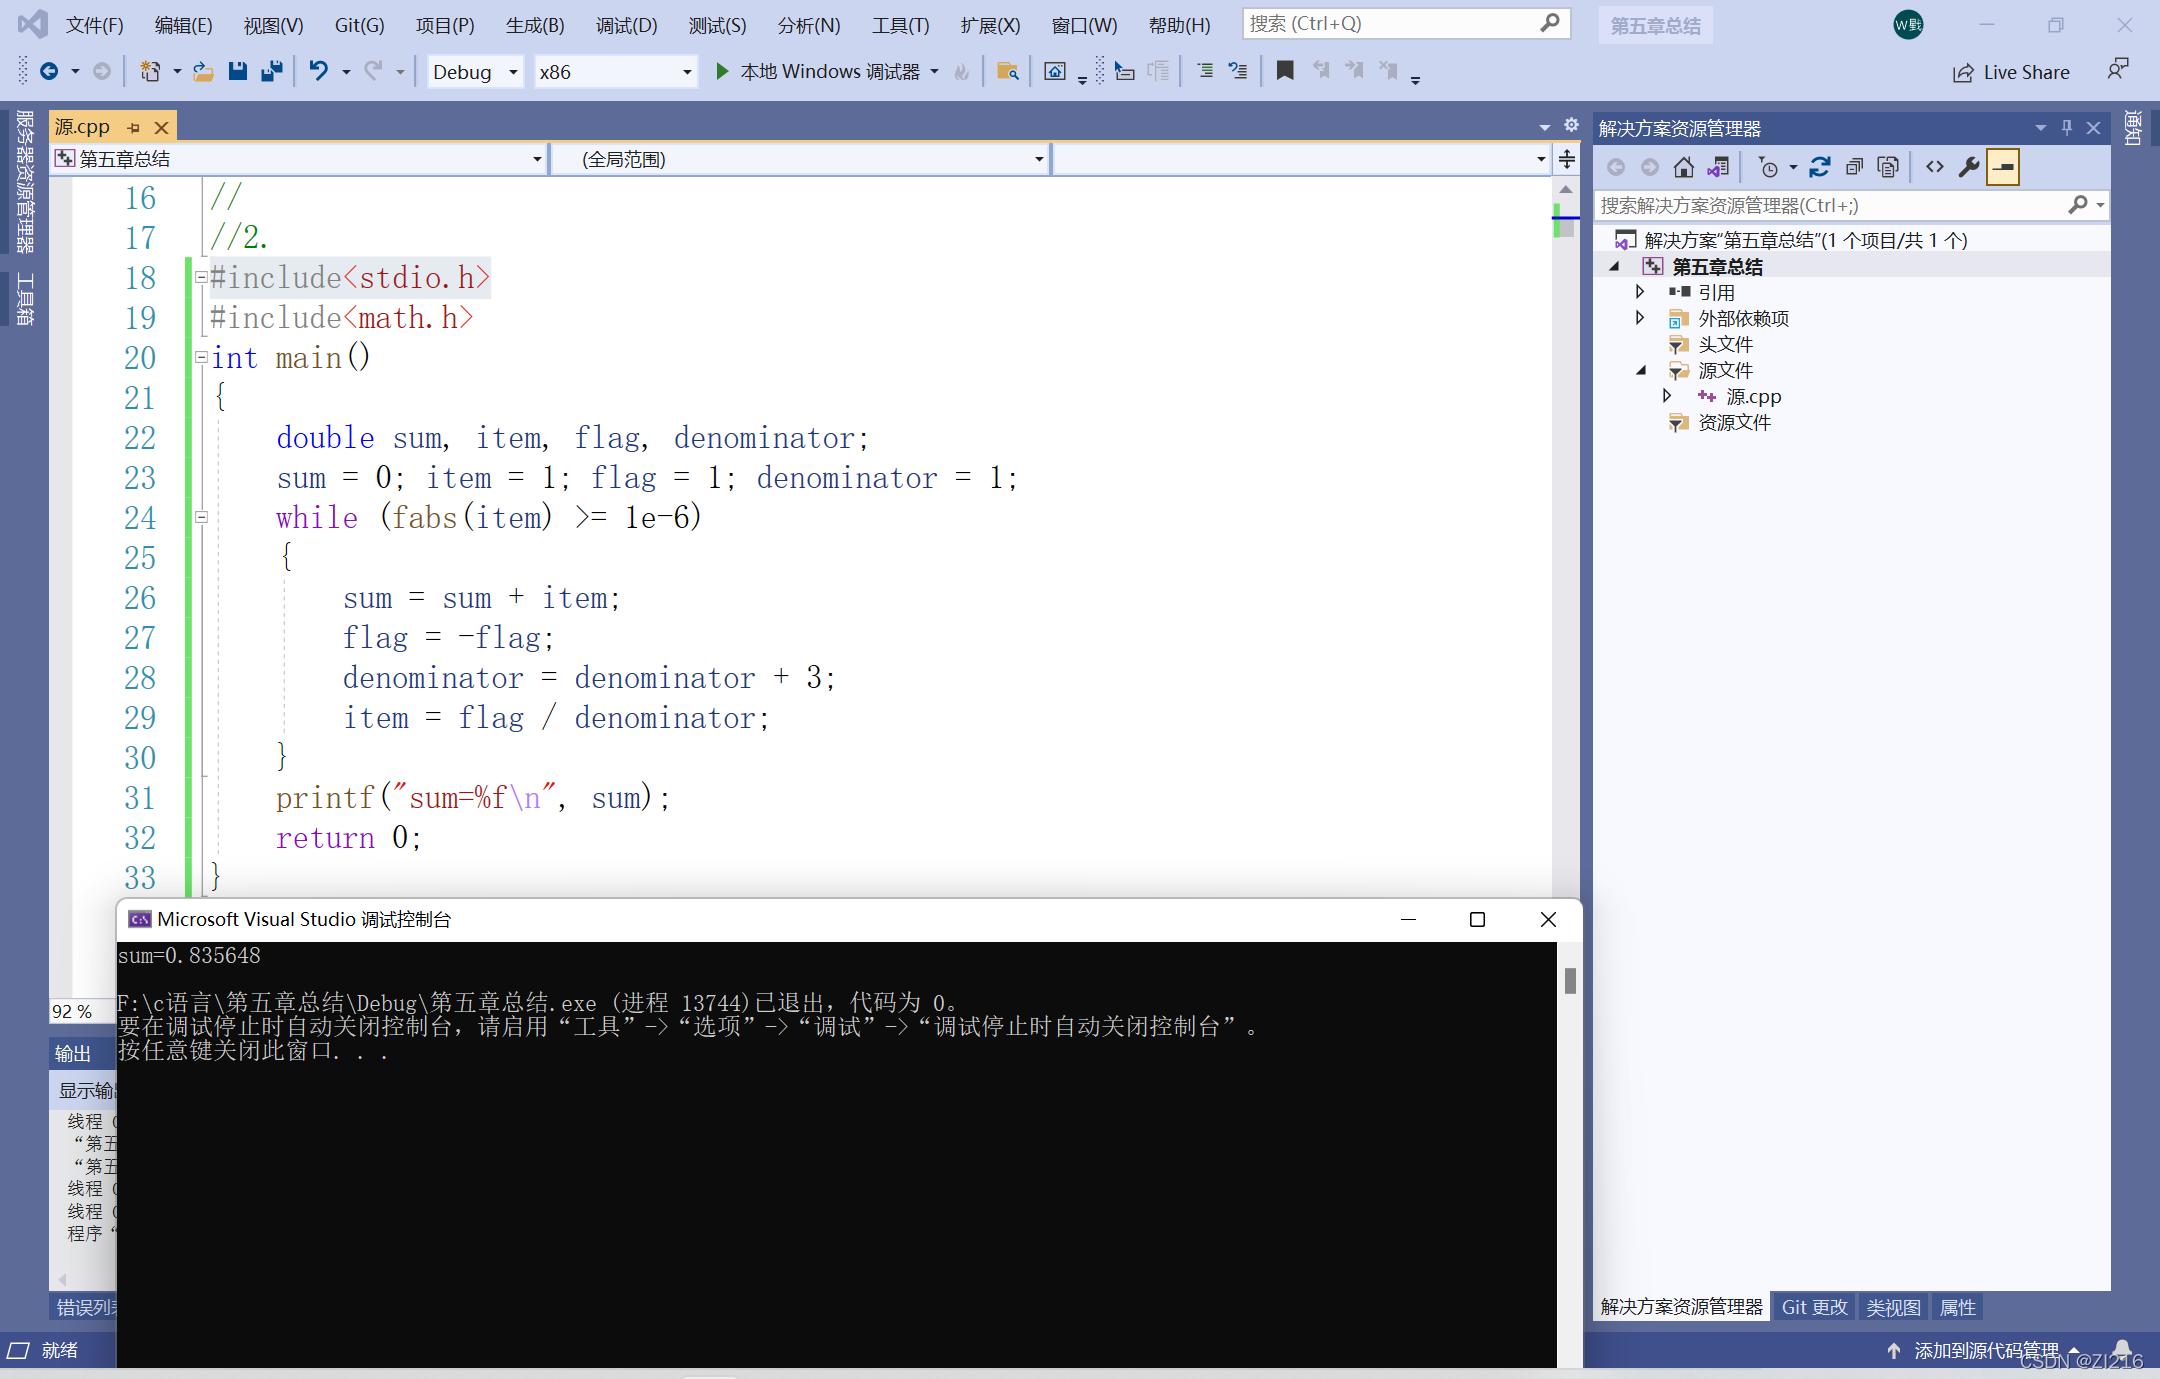The image size is (2160, 1379).
Task: Open the 扩展(X) menu
Action: [991, 25]
